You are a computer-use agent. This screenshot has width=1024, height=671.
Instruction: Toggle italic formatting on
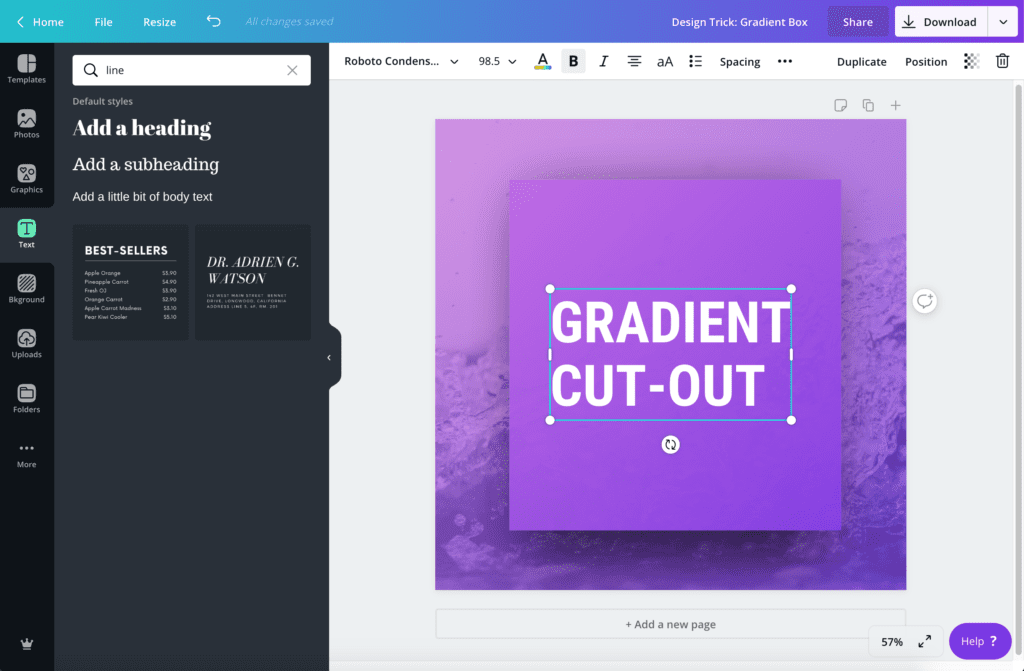point(603,60)
